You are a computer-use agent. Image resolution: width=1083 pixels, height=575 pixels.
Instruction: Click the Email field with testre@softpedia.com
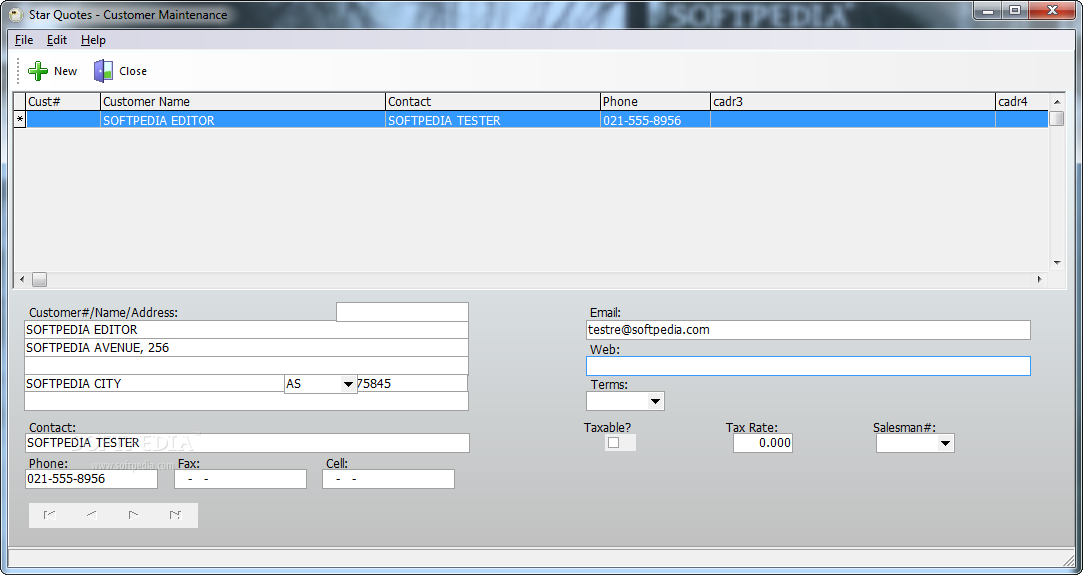pos(808,330)
